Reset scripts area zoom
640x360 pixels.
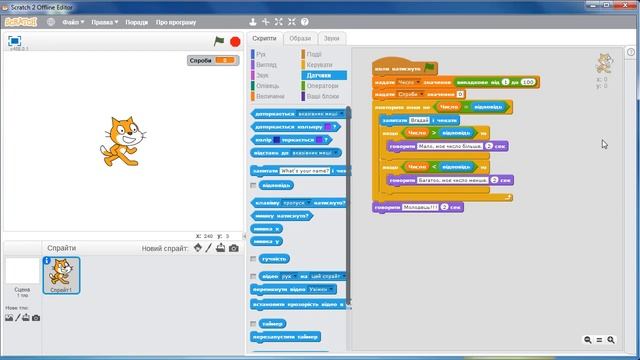point(599,340)
